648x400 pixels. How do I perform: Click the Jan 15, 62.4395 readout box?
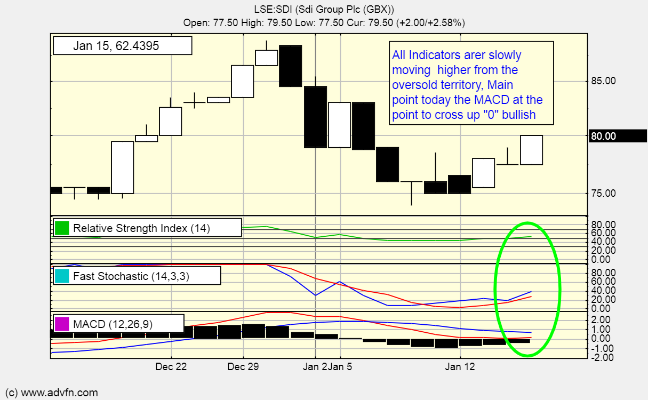tap(122, 45)
